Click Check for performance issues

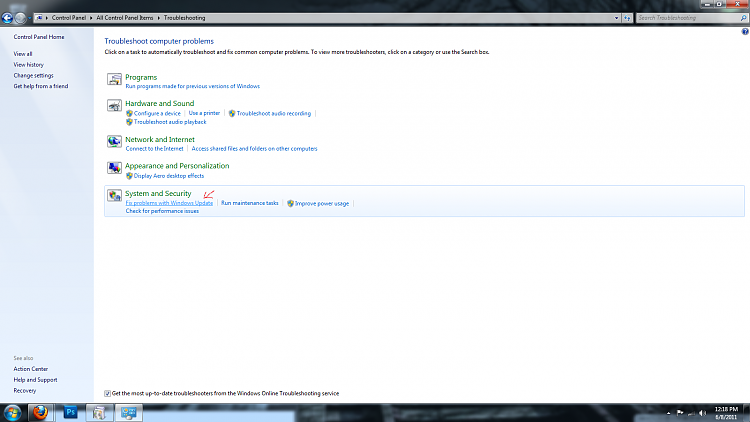[x=162, y=211]
